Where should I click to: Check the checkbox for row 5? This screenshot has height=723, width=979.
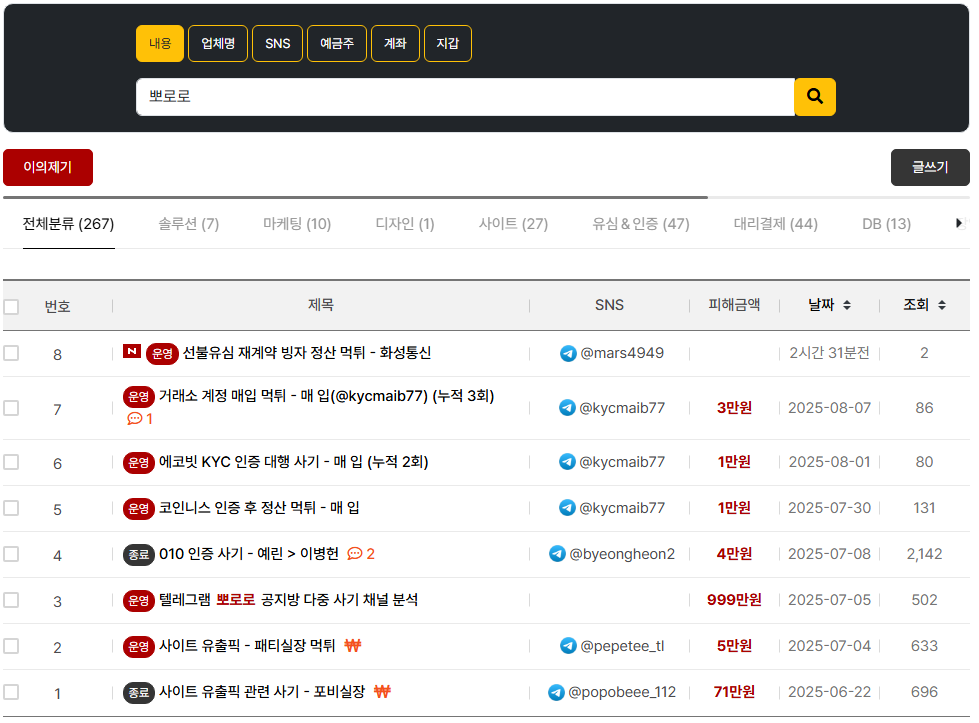coord(11,508)
